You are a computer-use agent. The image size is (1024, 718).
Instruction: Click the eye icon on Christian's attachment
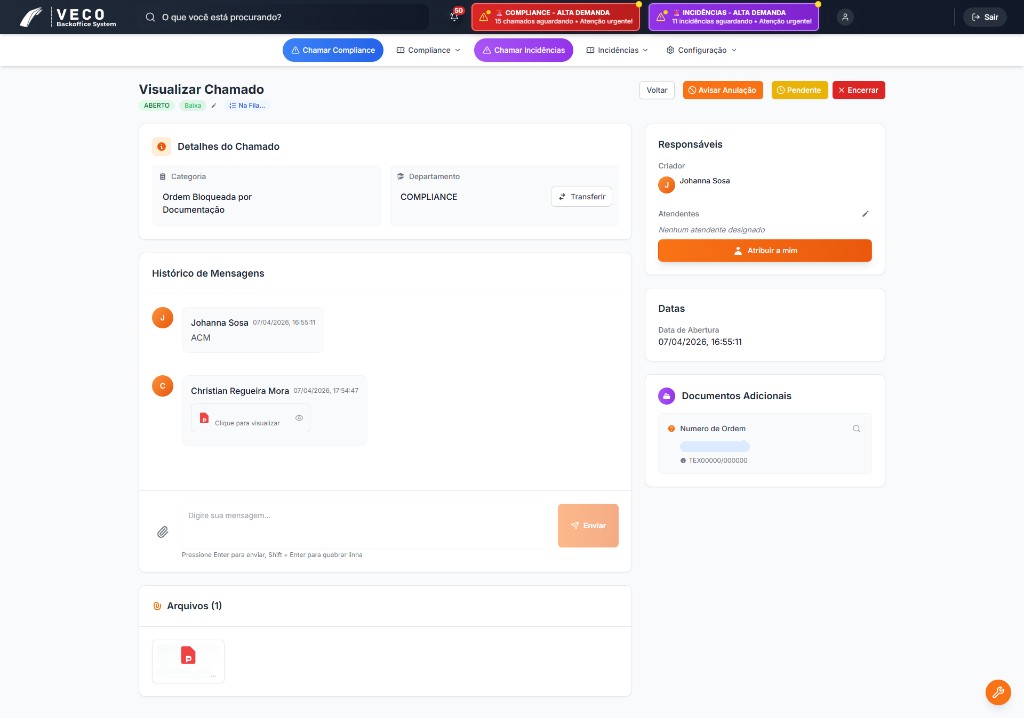(x=298, y=419)
